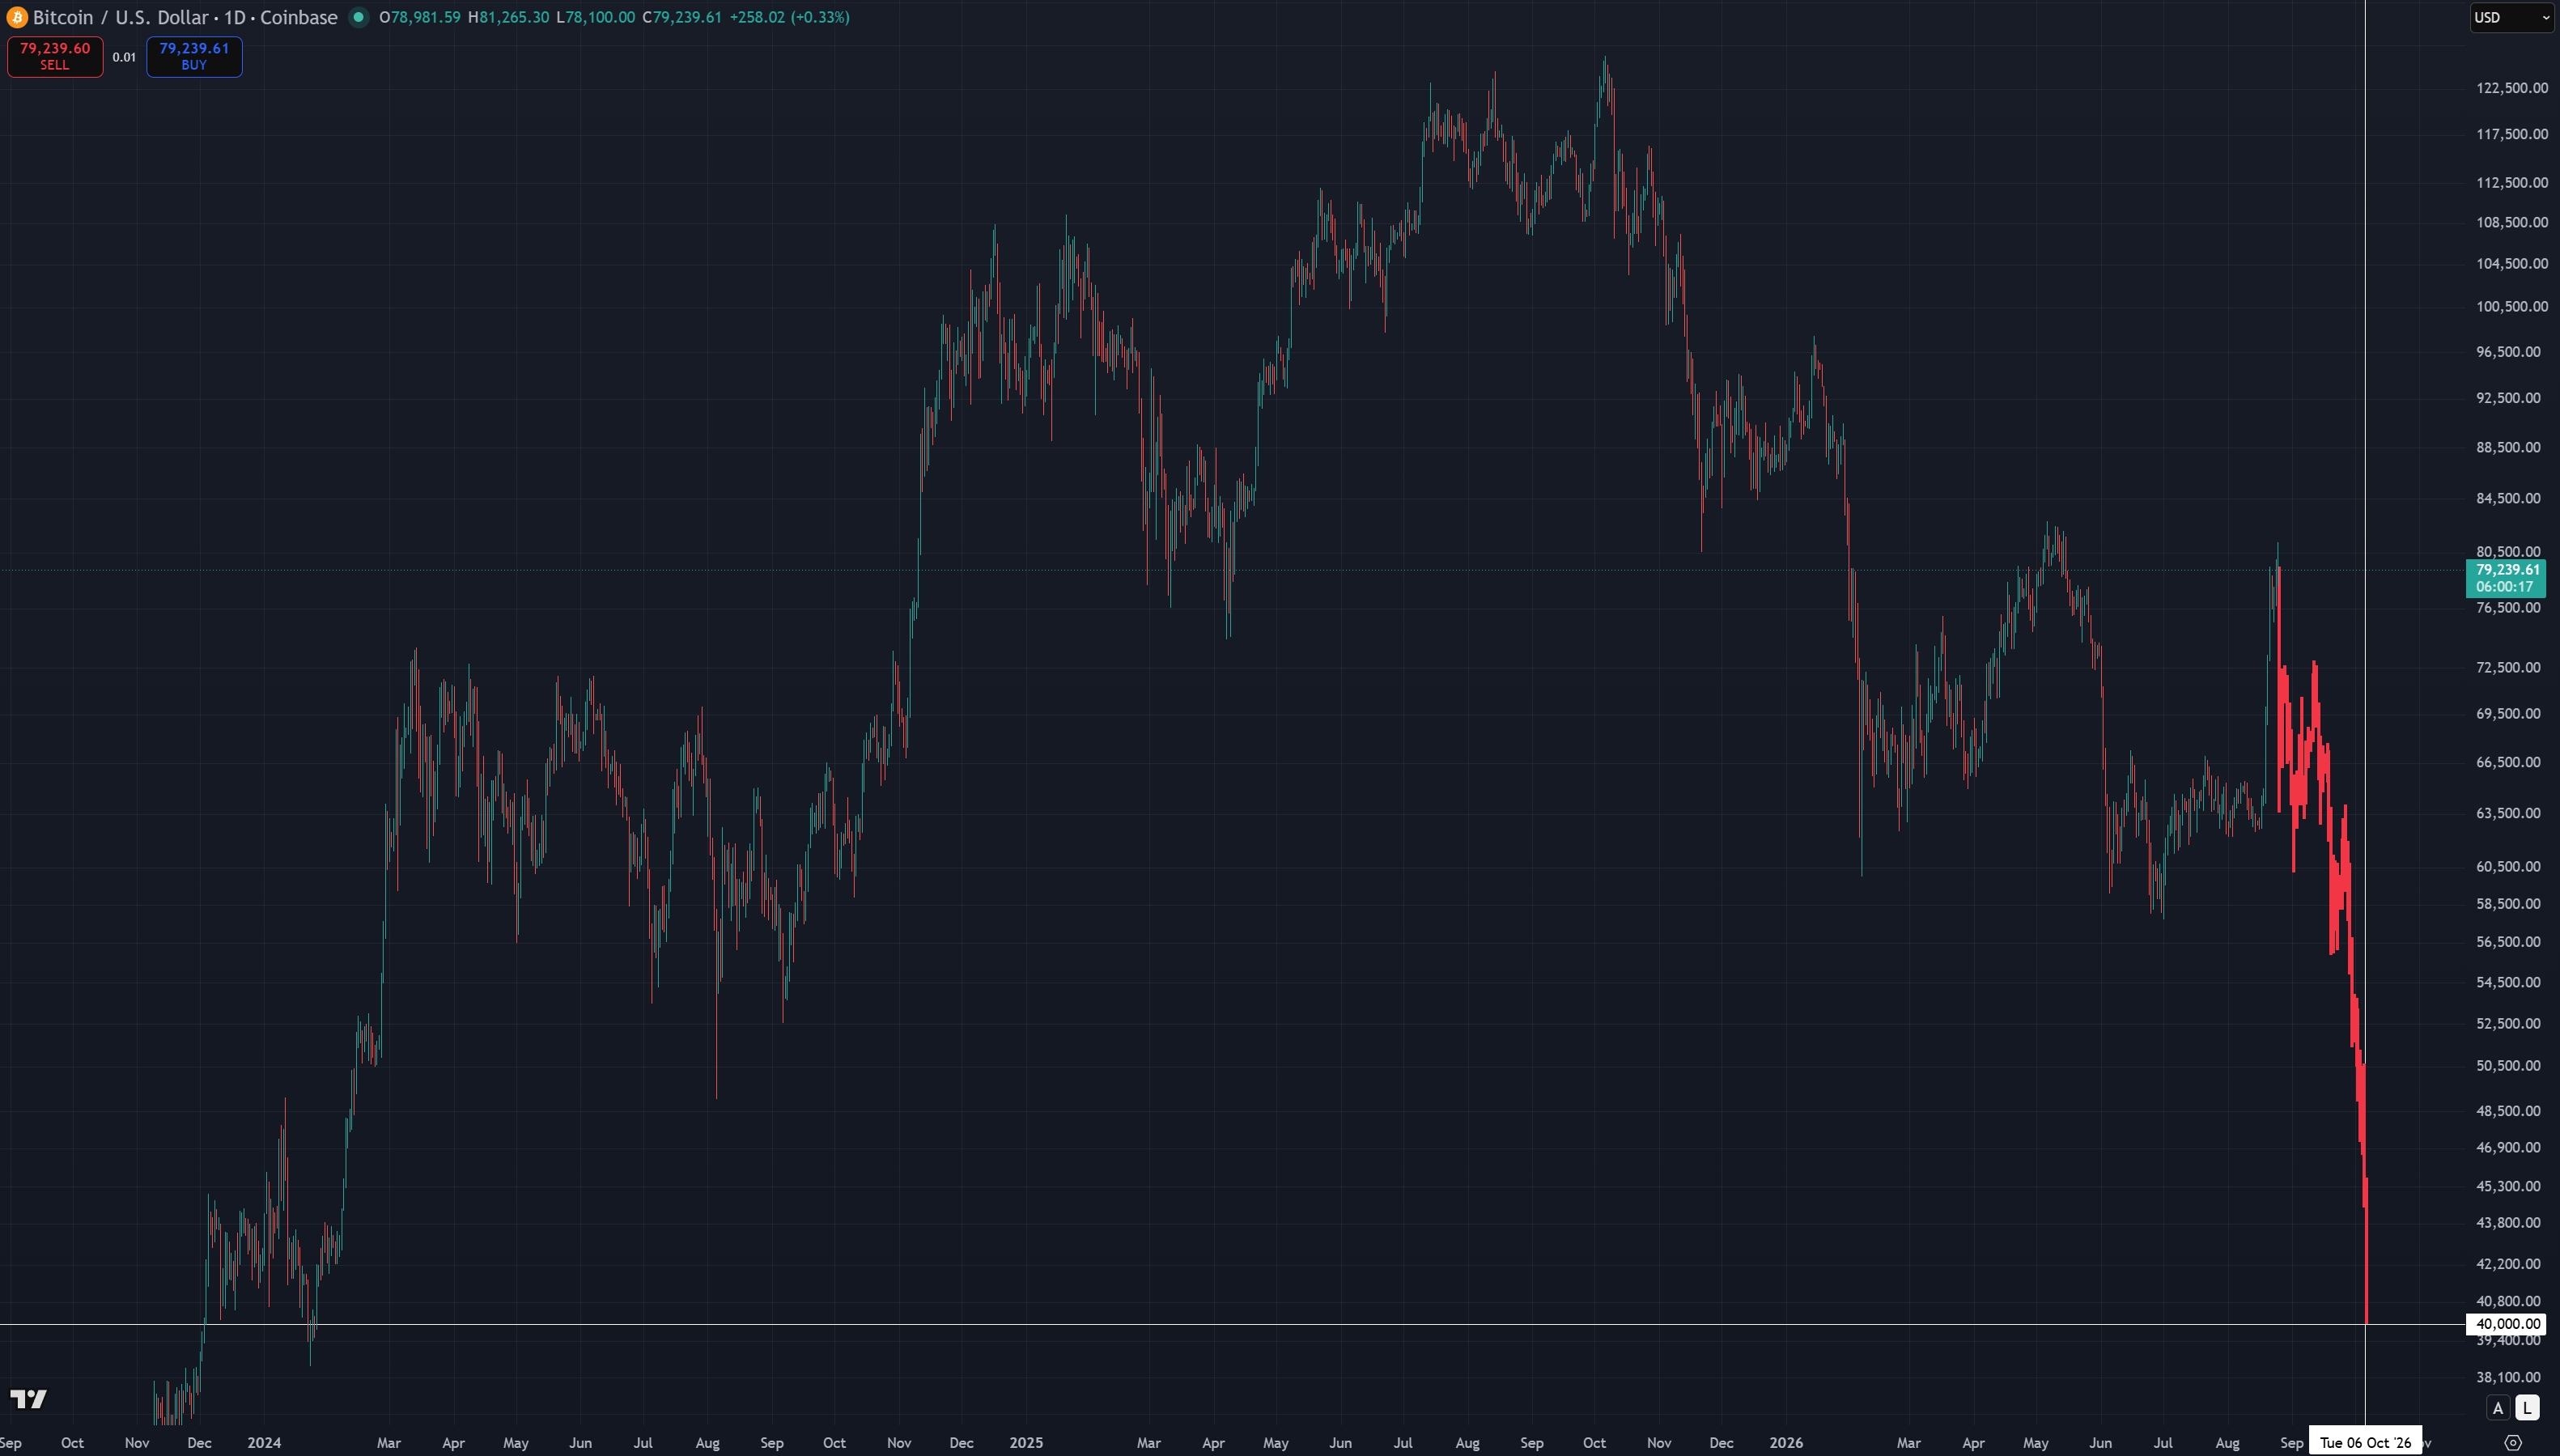Click the low value L78,100.00
The width and height of the screenshot is (2560, 1456).
pyautogui.click(x=596, y=17)
